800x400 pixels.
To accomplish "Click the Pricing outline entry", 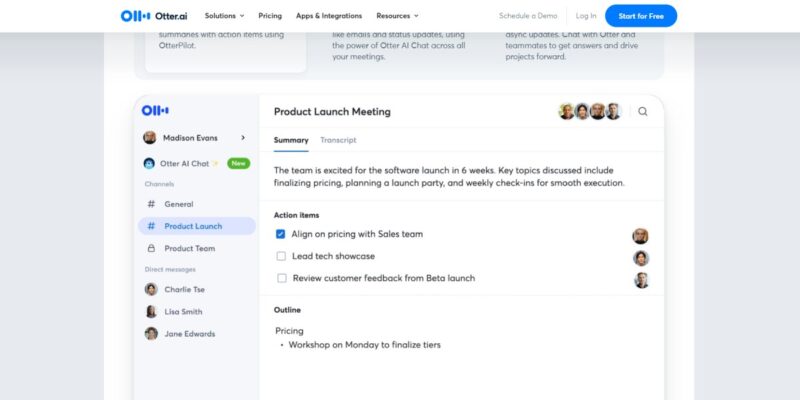I will point(289,331).
